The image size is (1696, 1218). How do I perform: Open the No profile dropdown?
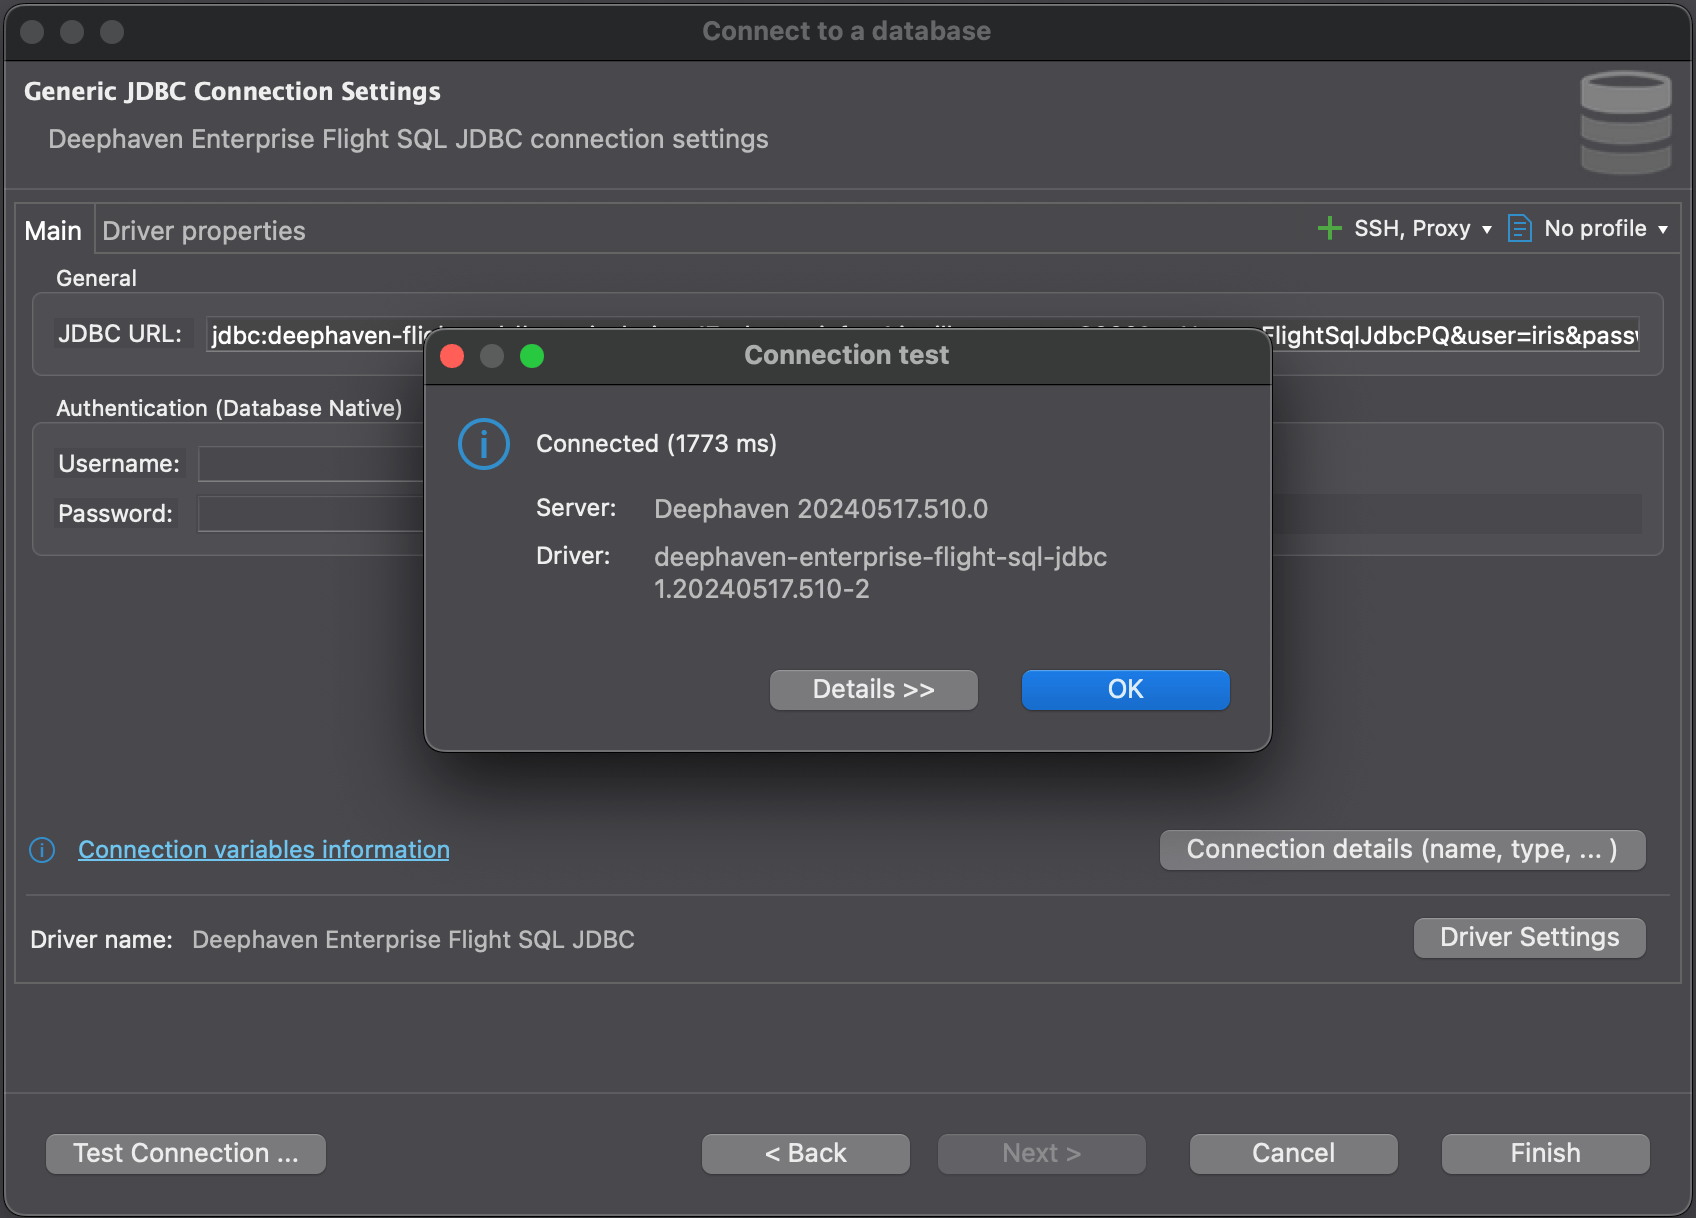(x=1605, y=229)
